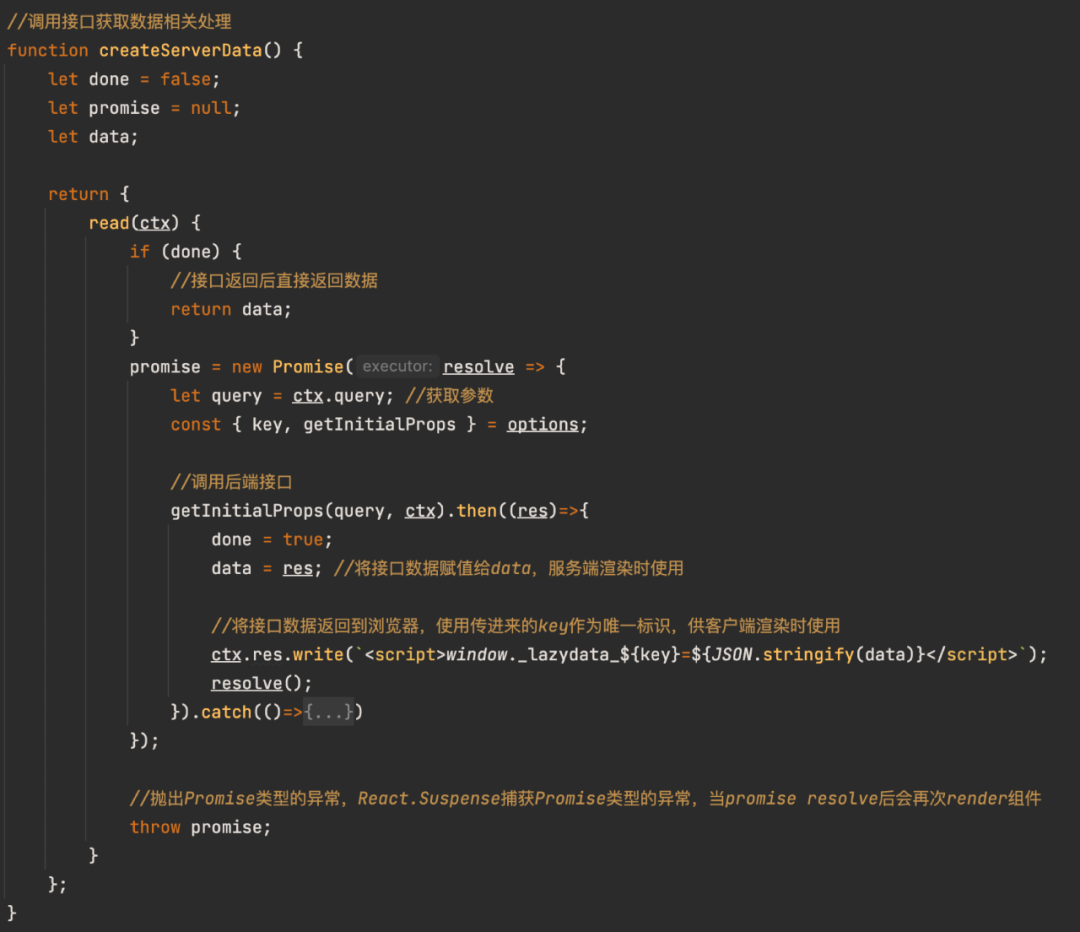Click the createServerData function name
Image resolution: width=1080 pixels, height=932 pixels.
(180, 50)
